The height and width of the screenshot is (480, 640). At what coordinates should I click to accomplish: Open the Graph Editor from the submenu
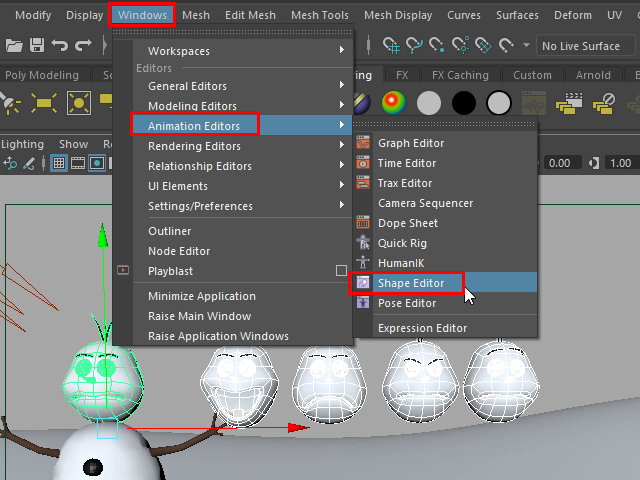(x=411, y=143)
